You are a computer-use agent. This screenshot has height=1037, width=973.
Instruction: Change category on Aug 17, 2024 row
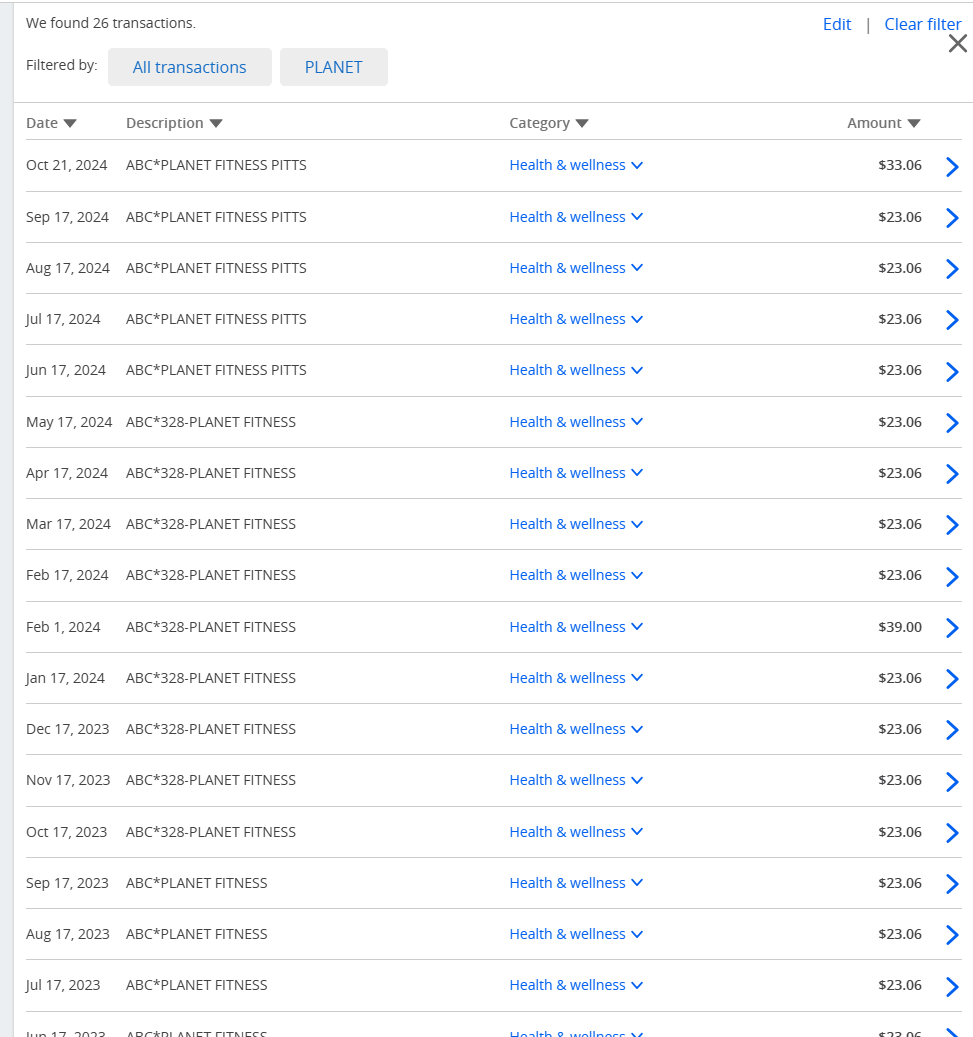point(576,268)
